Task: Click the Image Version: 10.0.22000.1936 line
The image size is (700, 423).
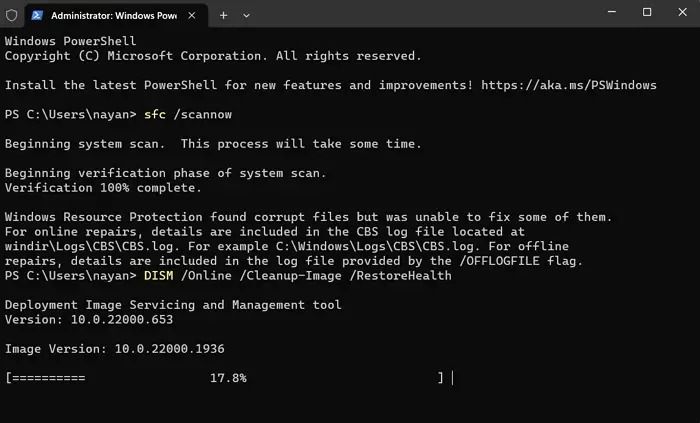Action: click(x=115, y=348)
